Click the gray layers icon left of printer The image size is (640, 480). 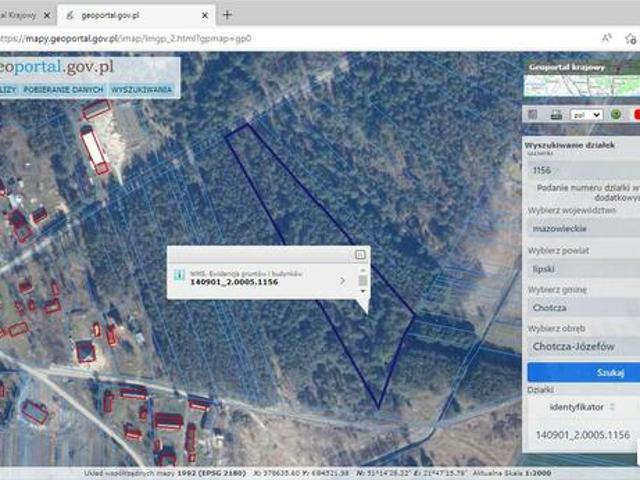pyautogui.click(x=534, y=114)
